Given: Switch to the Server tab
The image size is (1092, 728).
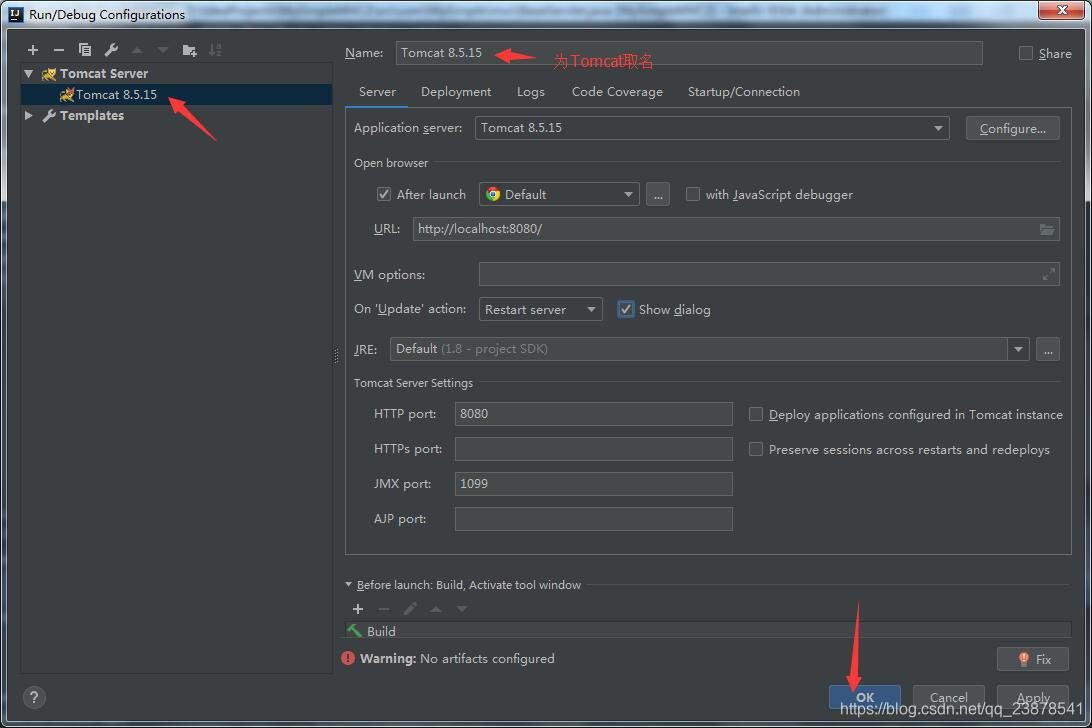Looking at the screenshot, I should (x=377, y=92).
